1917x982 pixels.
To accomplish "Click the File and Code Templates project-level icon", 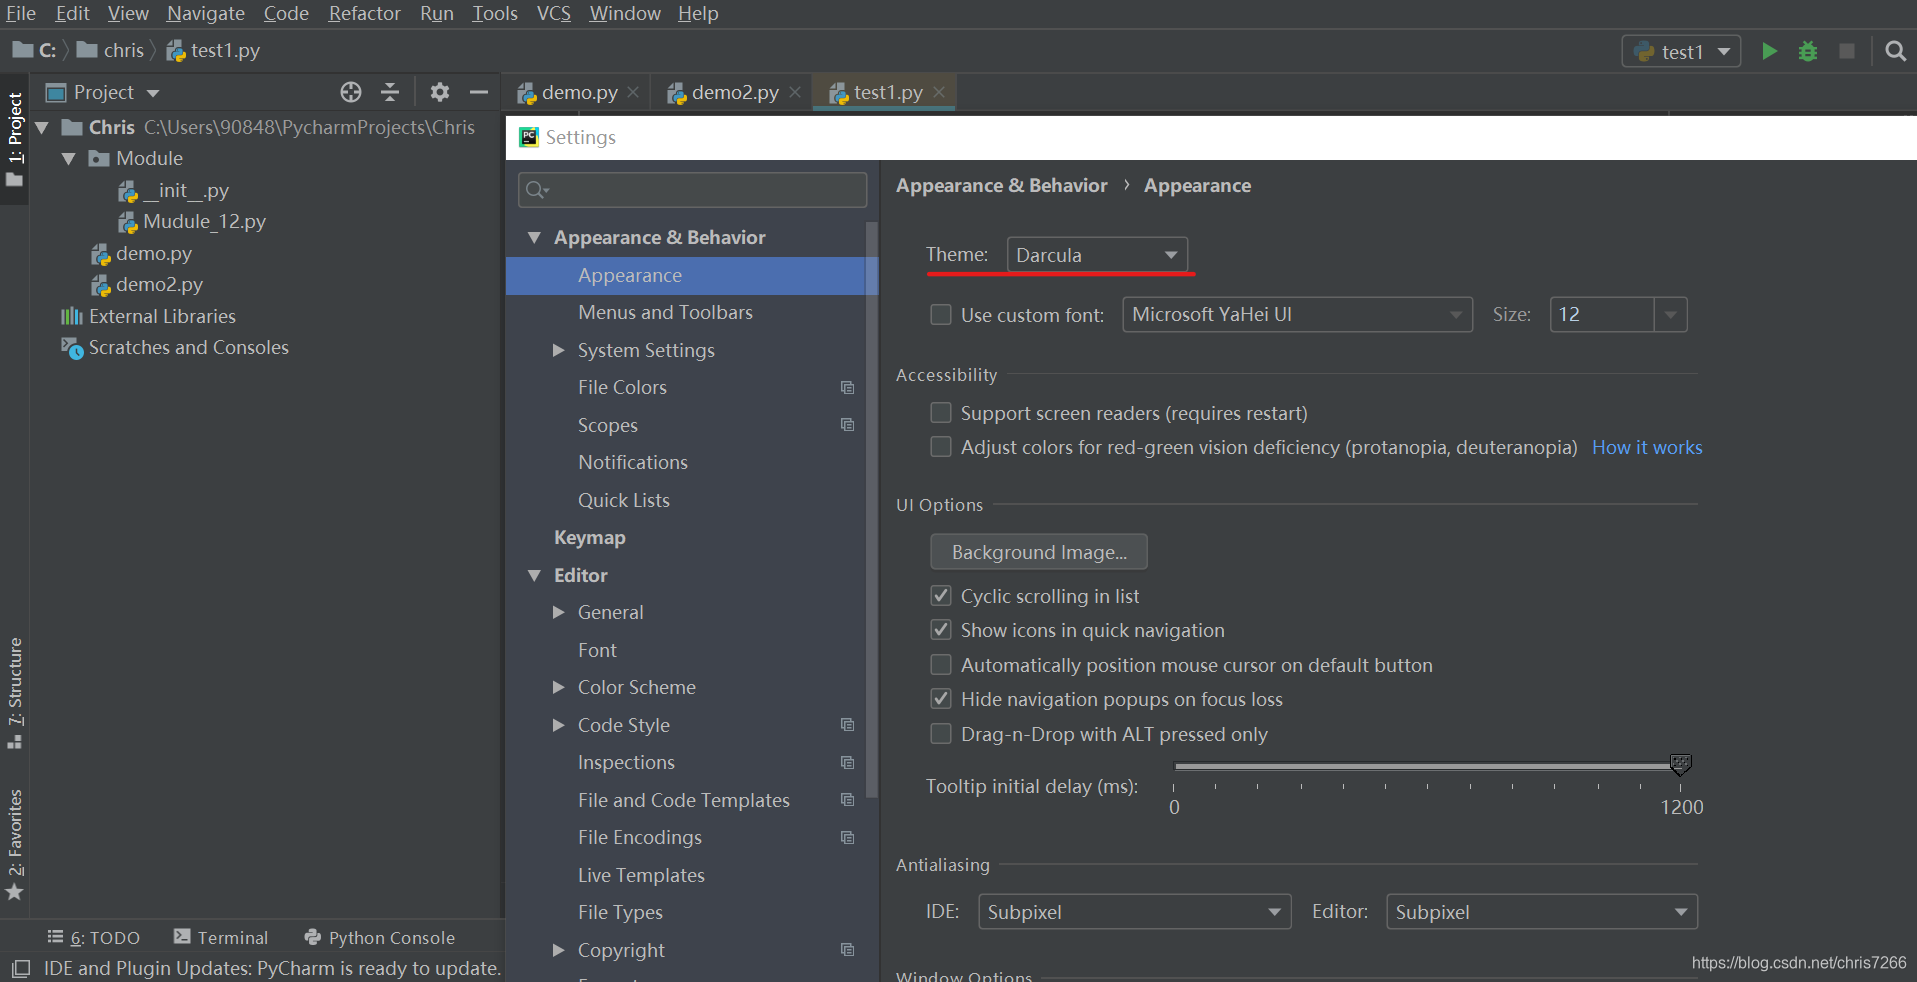I will click(x=847, y=800).
